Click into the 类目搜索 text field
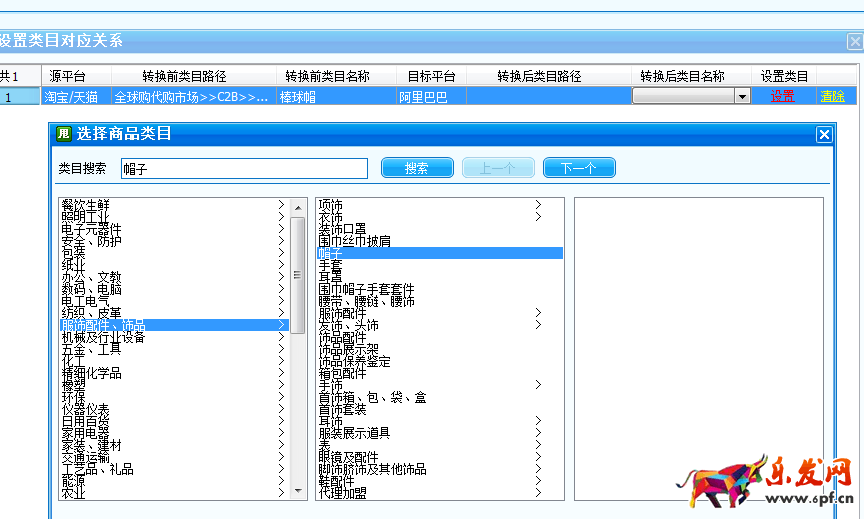 [244, 168]
